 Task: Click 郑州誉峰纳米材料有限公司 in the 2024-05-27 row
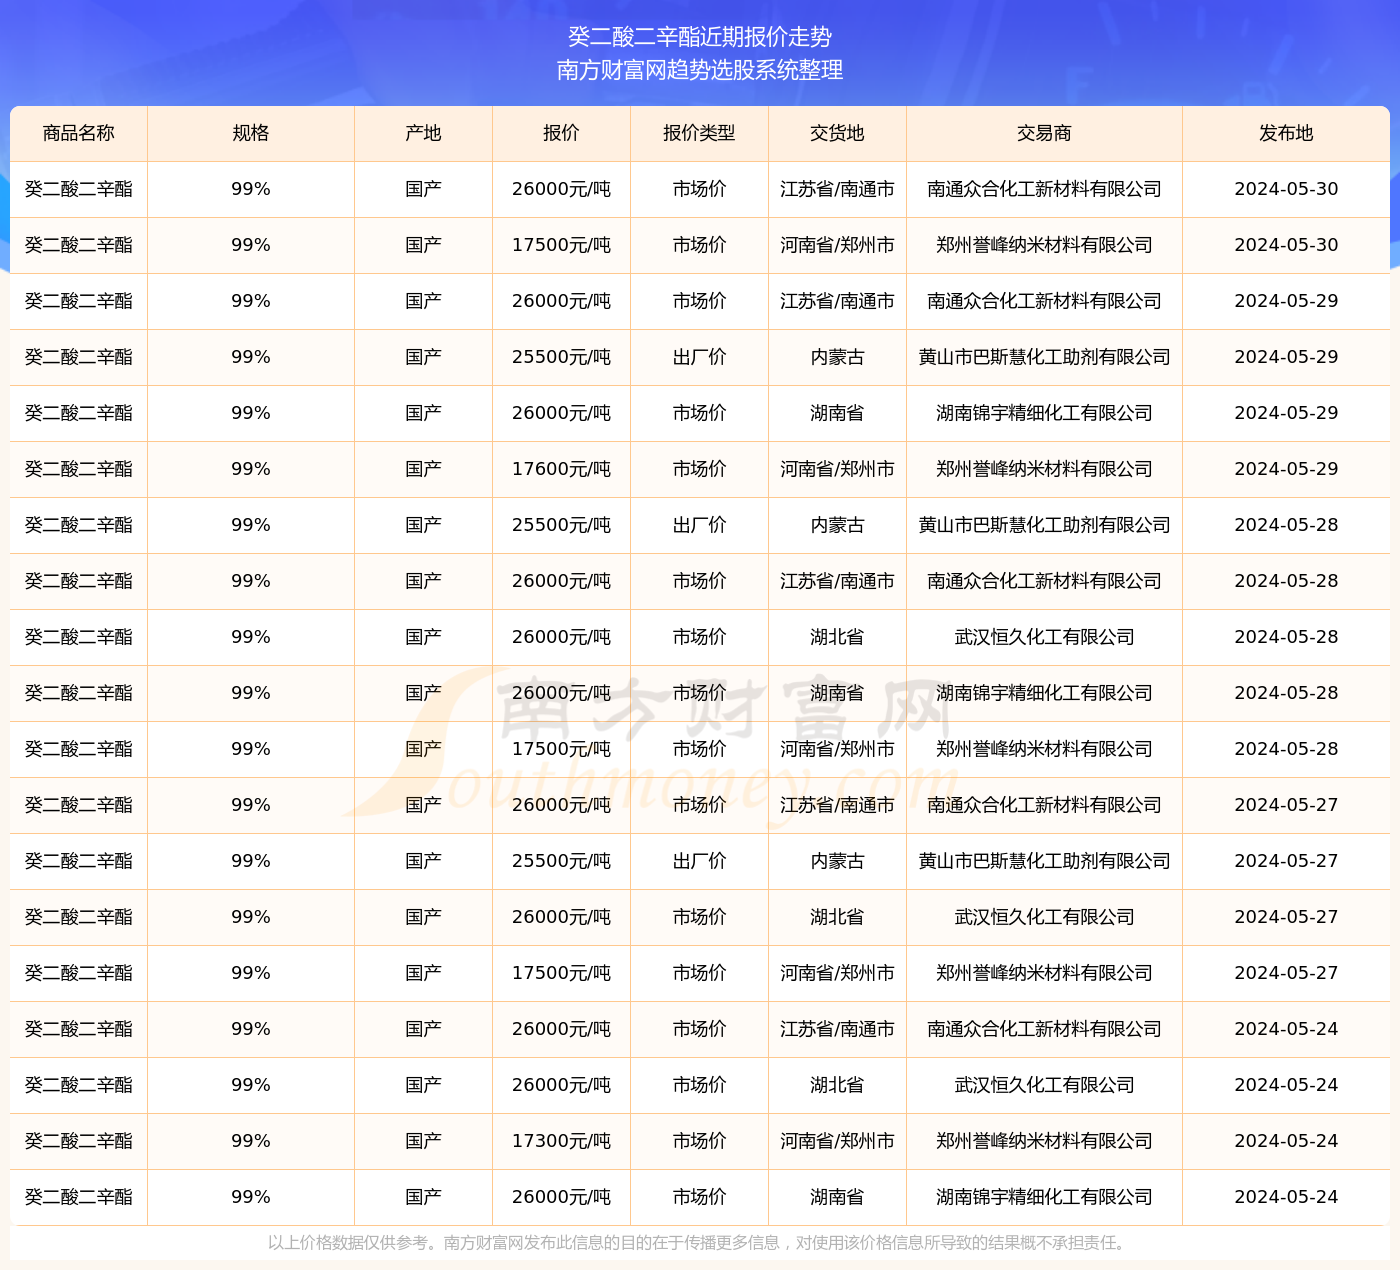point(1044,973)
